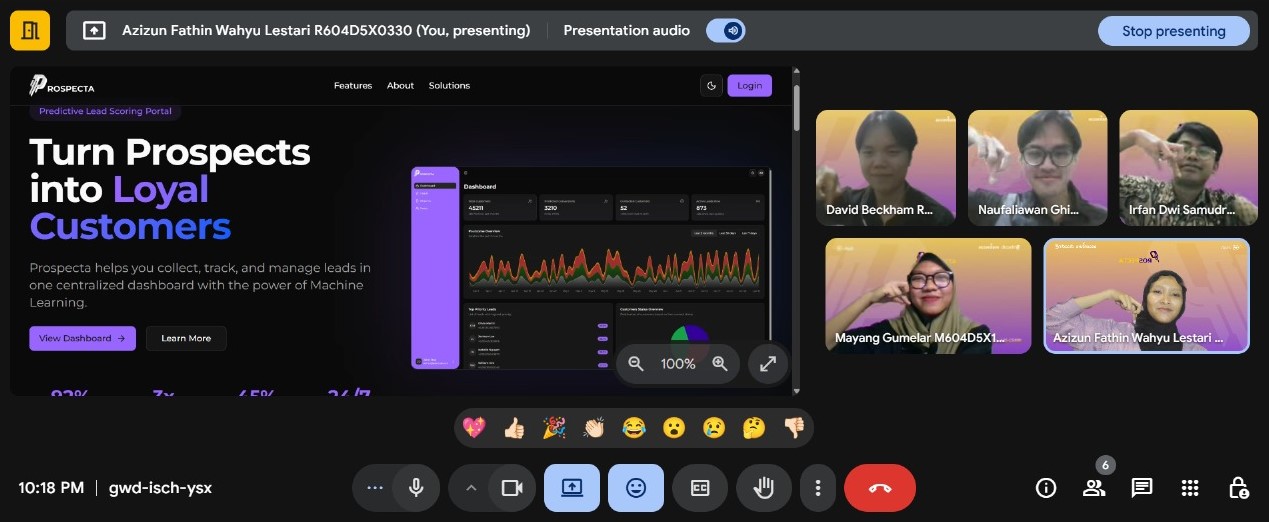The image size is (1269, 522).
Task: Open the Solutions menu on Prospecta site
Action: pos(449,86)
